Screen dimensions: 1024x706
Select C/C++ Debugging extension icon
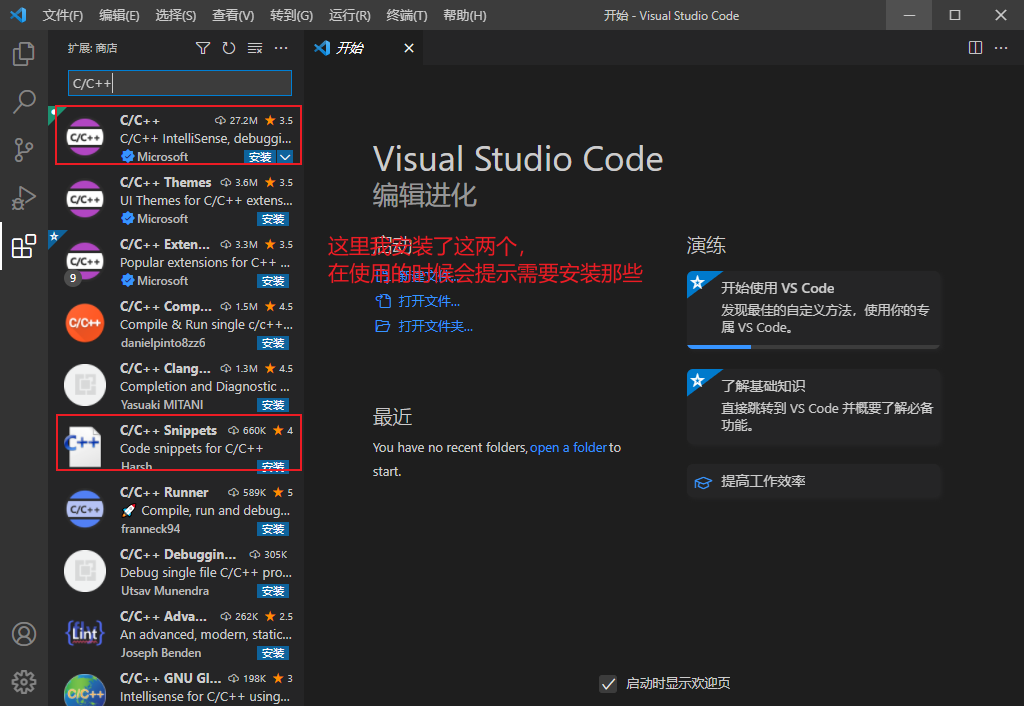point(85,571)
